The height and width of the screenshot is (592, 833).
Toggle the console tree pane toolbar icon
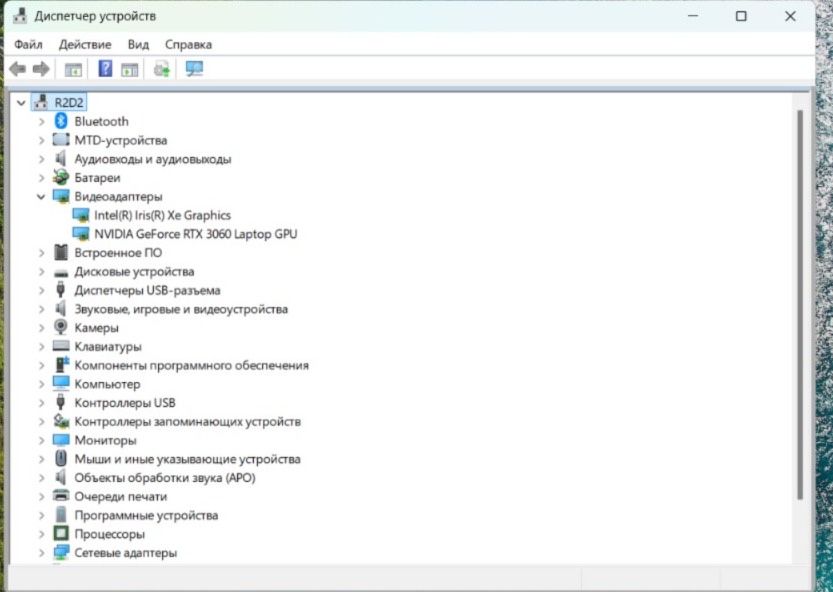click(x=73, y=69)
